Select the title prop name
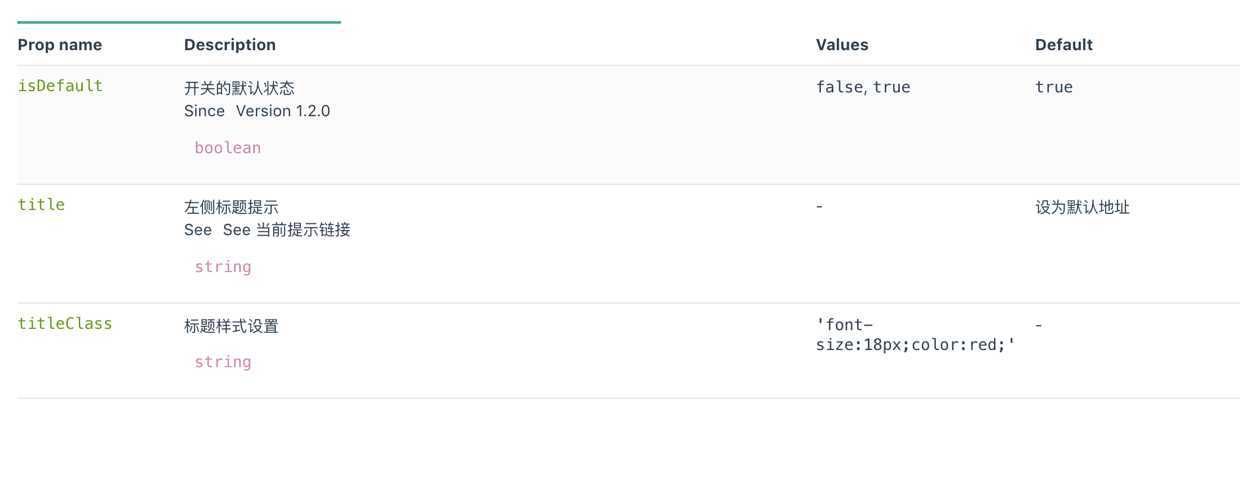 41,205
